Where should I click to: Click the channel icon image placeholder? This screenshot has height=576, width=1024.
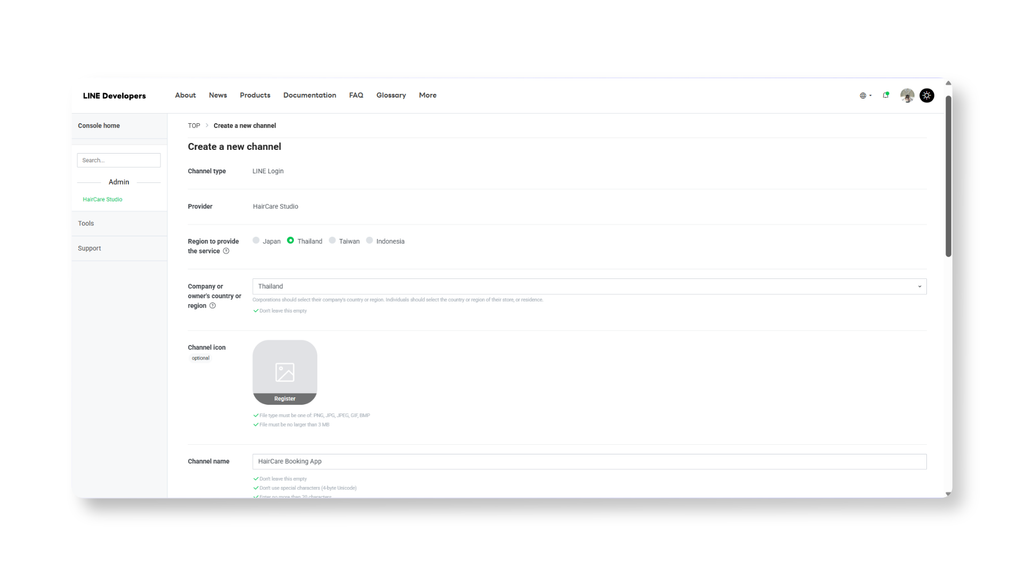point(285,372)
